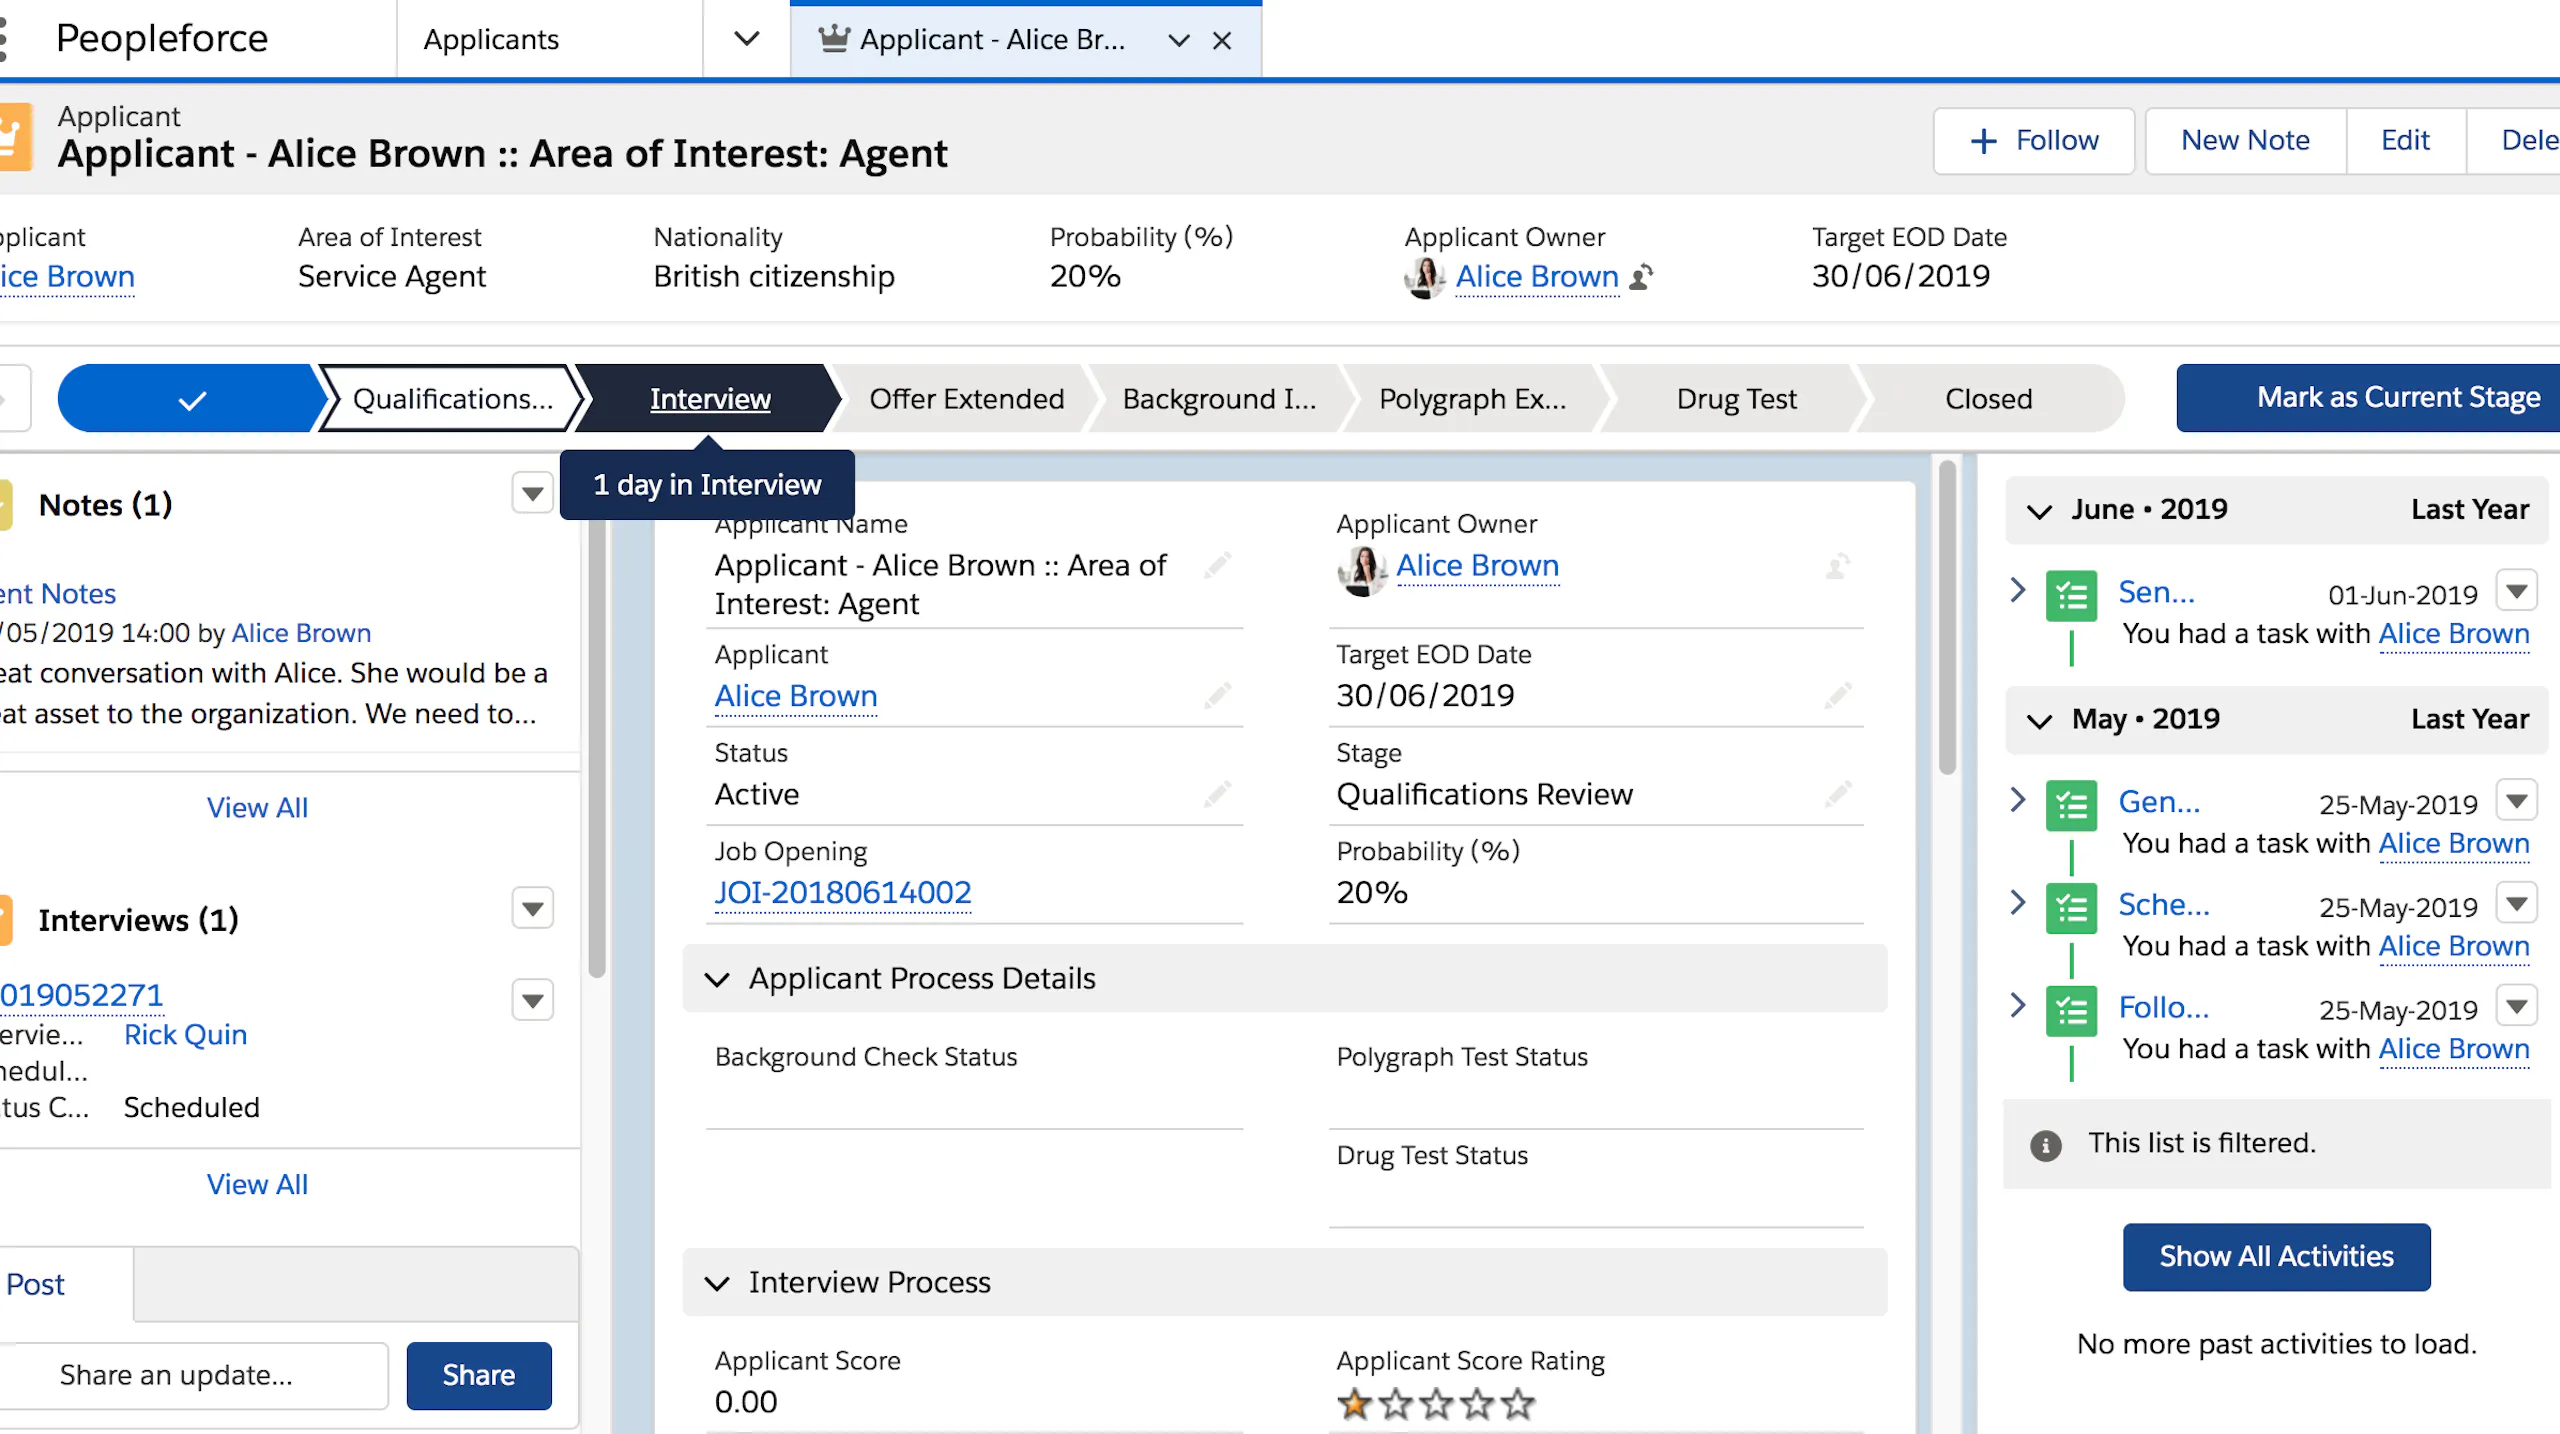Viewport: 2560px width, 1434px height.
Task: Collapse the June 2019 activity group
Action: tap(2039, 511)
